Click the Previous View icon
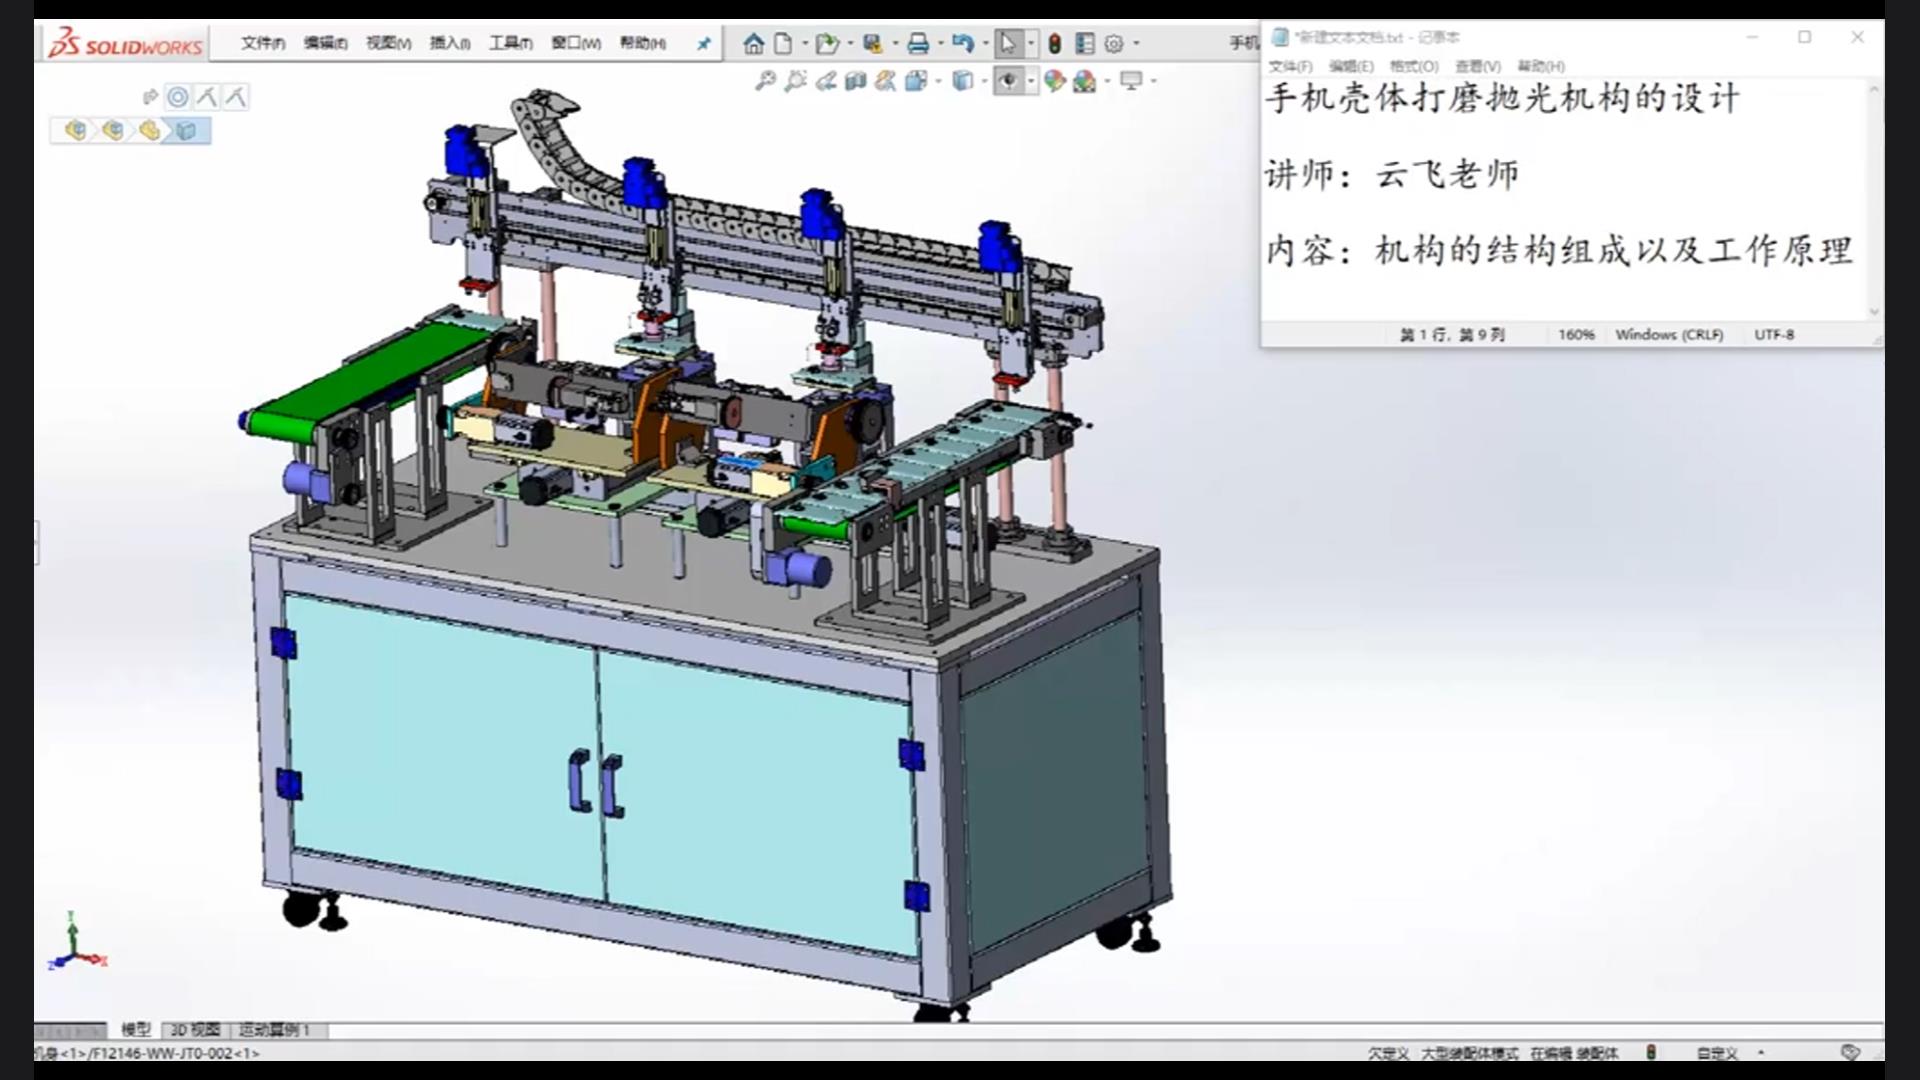1920x1080 pixels. click(825, 81)
